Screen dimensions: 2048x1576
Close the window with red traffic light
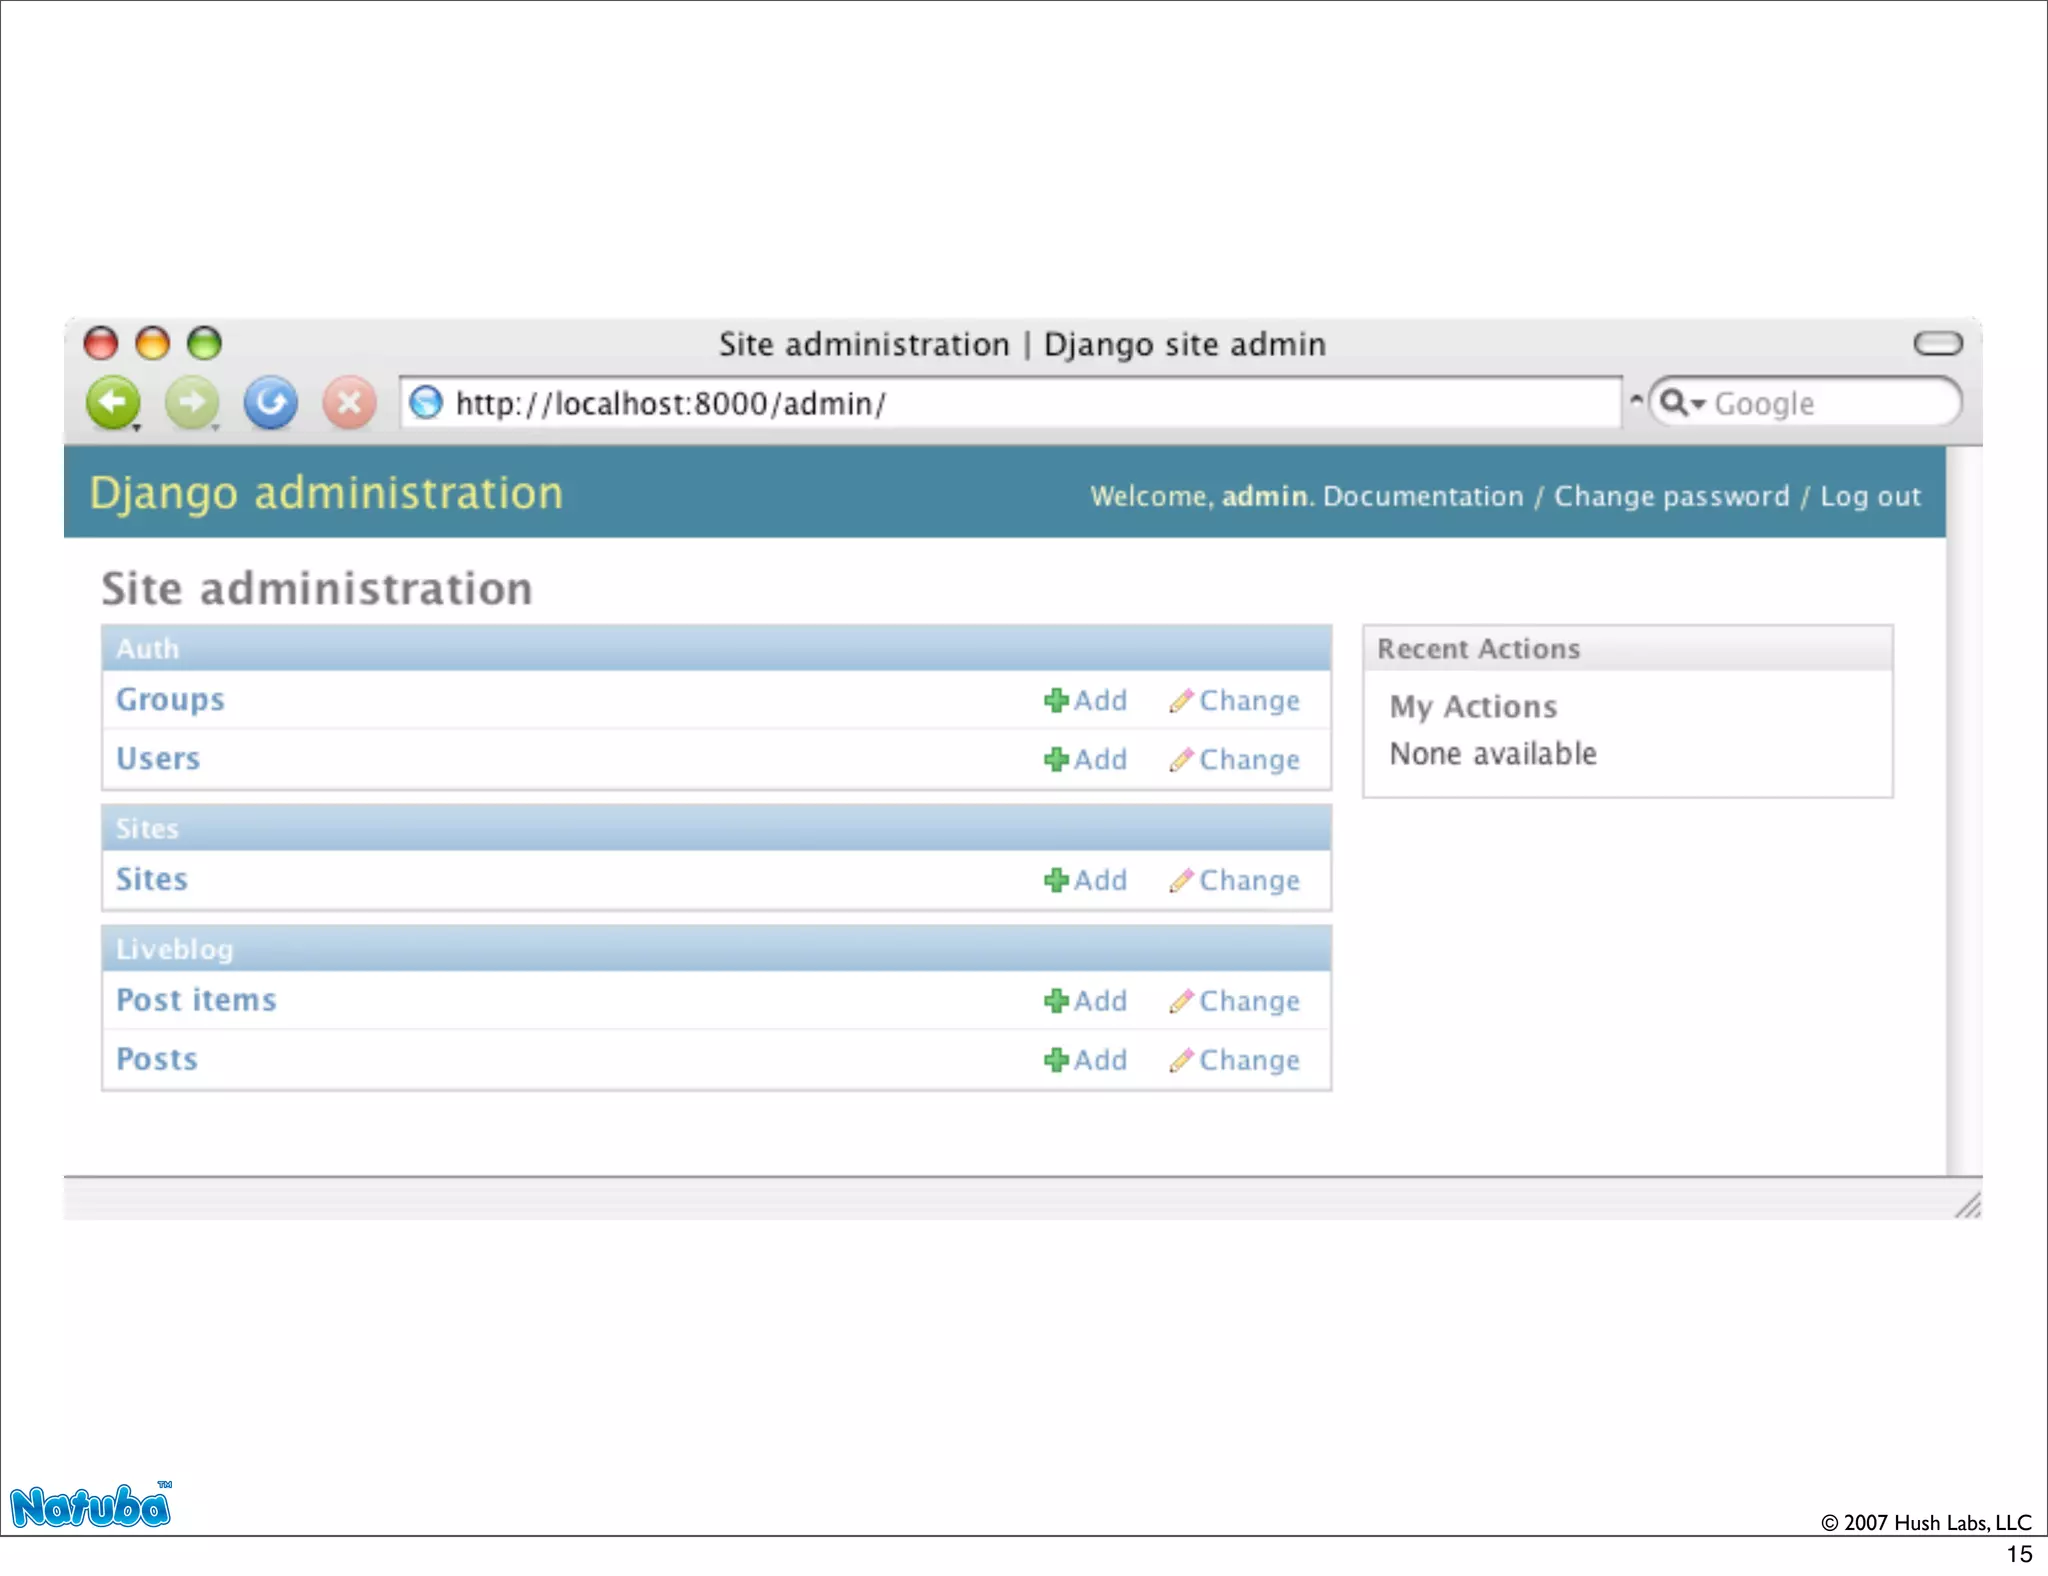coord(100,343)
